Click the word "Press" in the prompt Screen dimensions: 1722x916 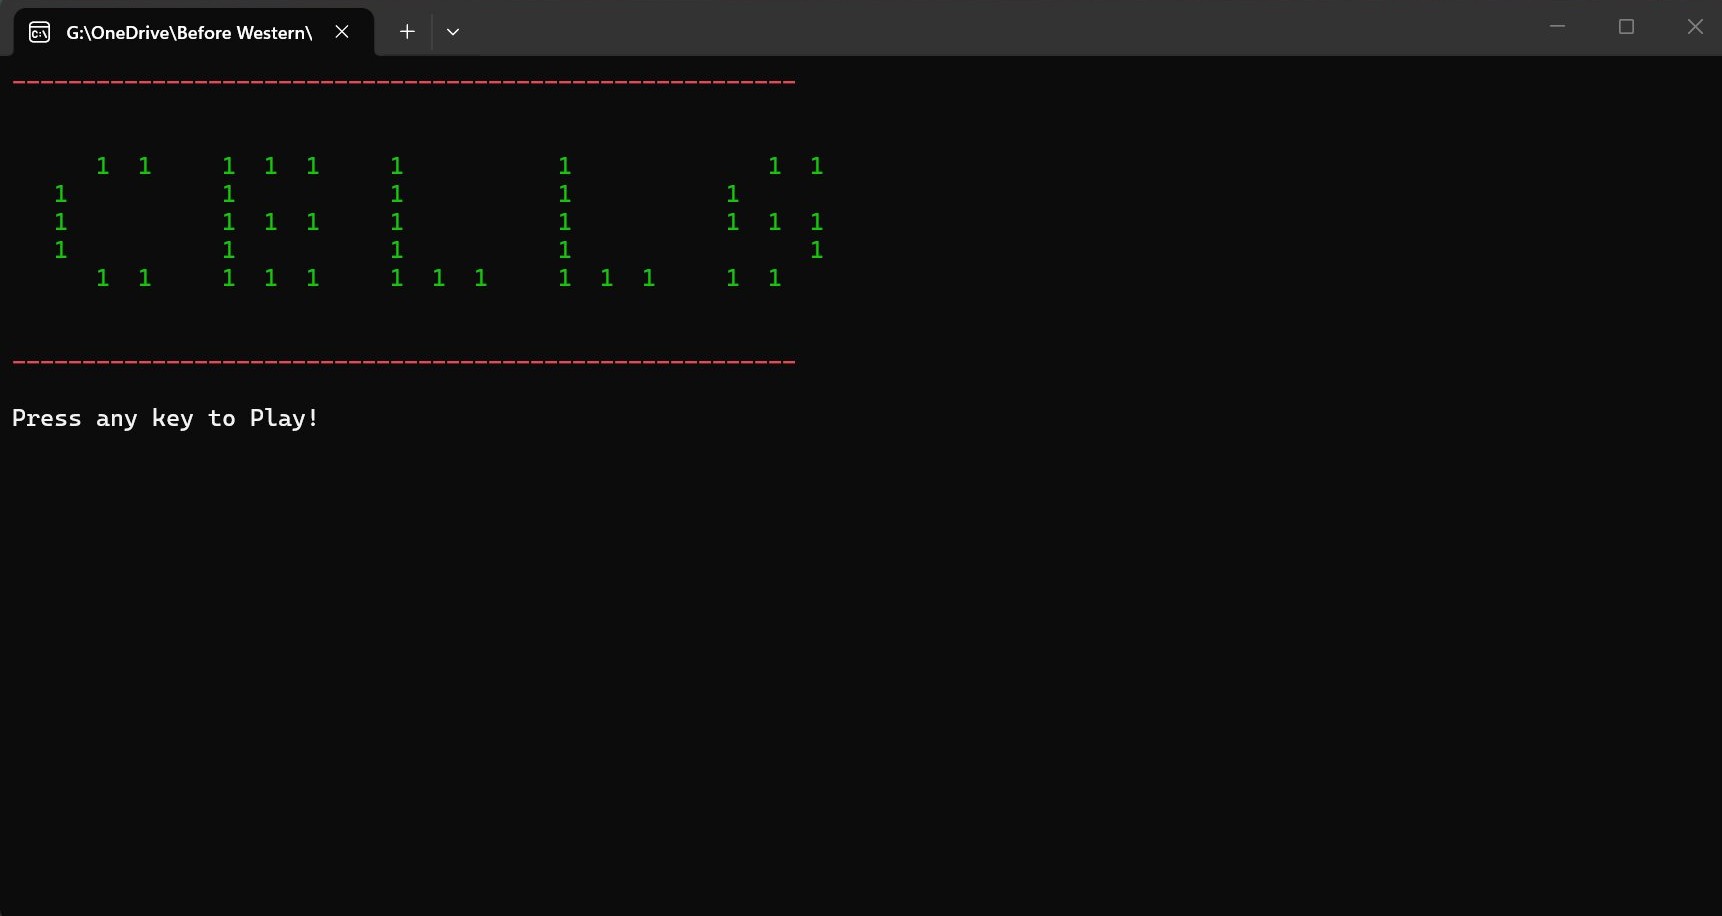point(46,418)
